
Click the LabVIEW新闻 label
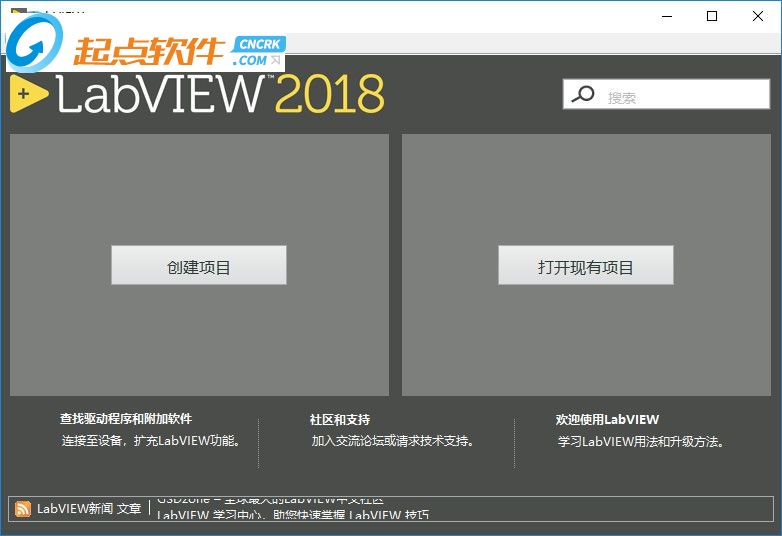pyautogui.click(x=75, y=509)
